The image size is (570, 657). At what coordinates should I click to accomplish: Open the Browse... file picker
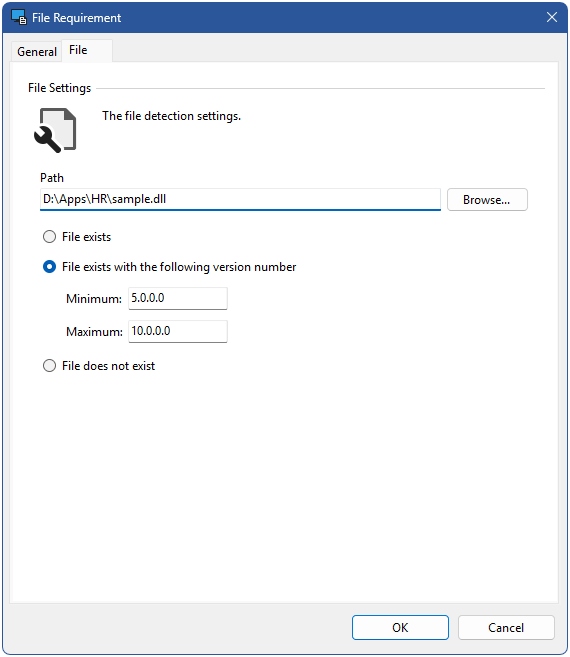click(x=487, y=199)
